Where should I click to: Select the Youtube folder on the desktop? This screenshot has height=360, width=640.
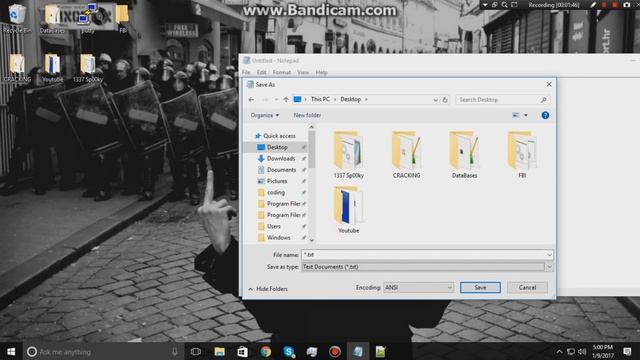pyautogui.click(x=52, y=68)
